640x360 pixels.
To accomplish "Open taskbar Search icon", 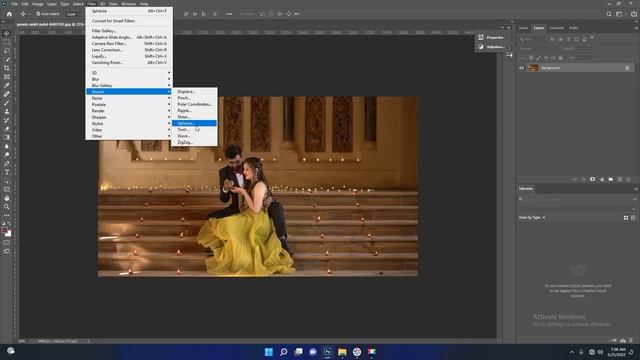I will 283,352.
